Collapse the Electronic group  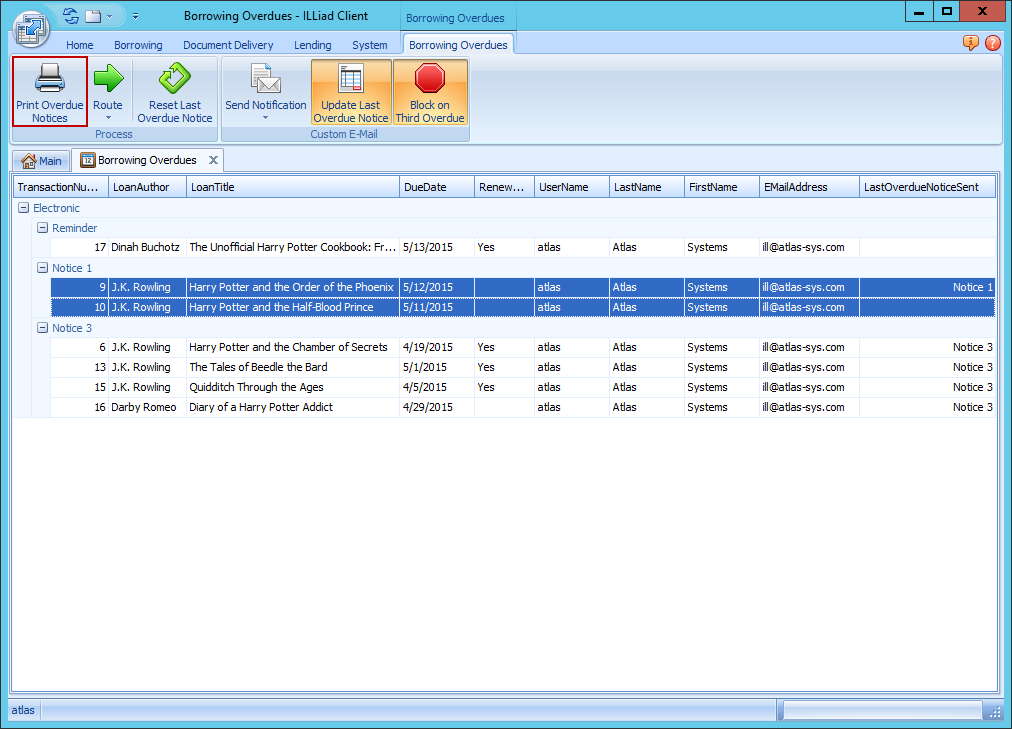click(23, 208)
